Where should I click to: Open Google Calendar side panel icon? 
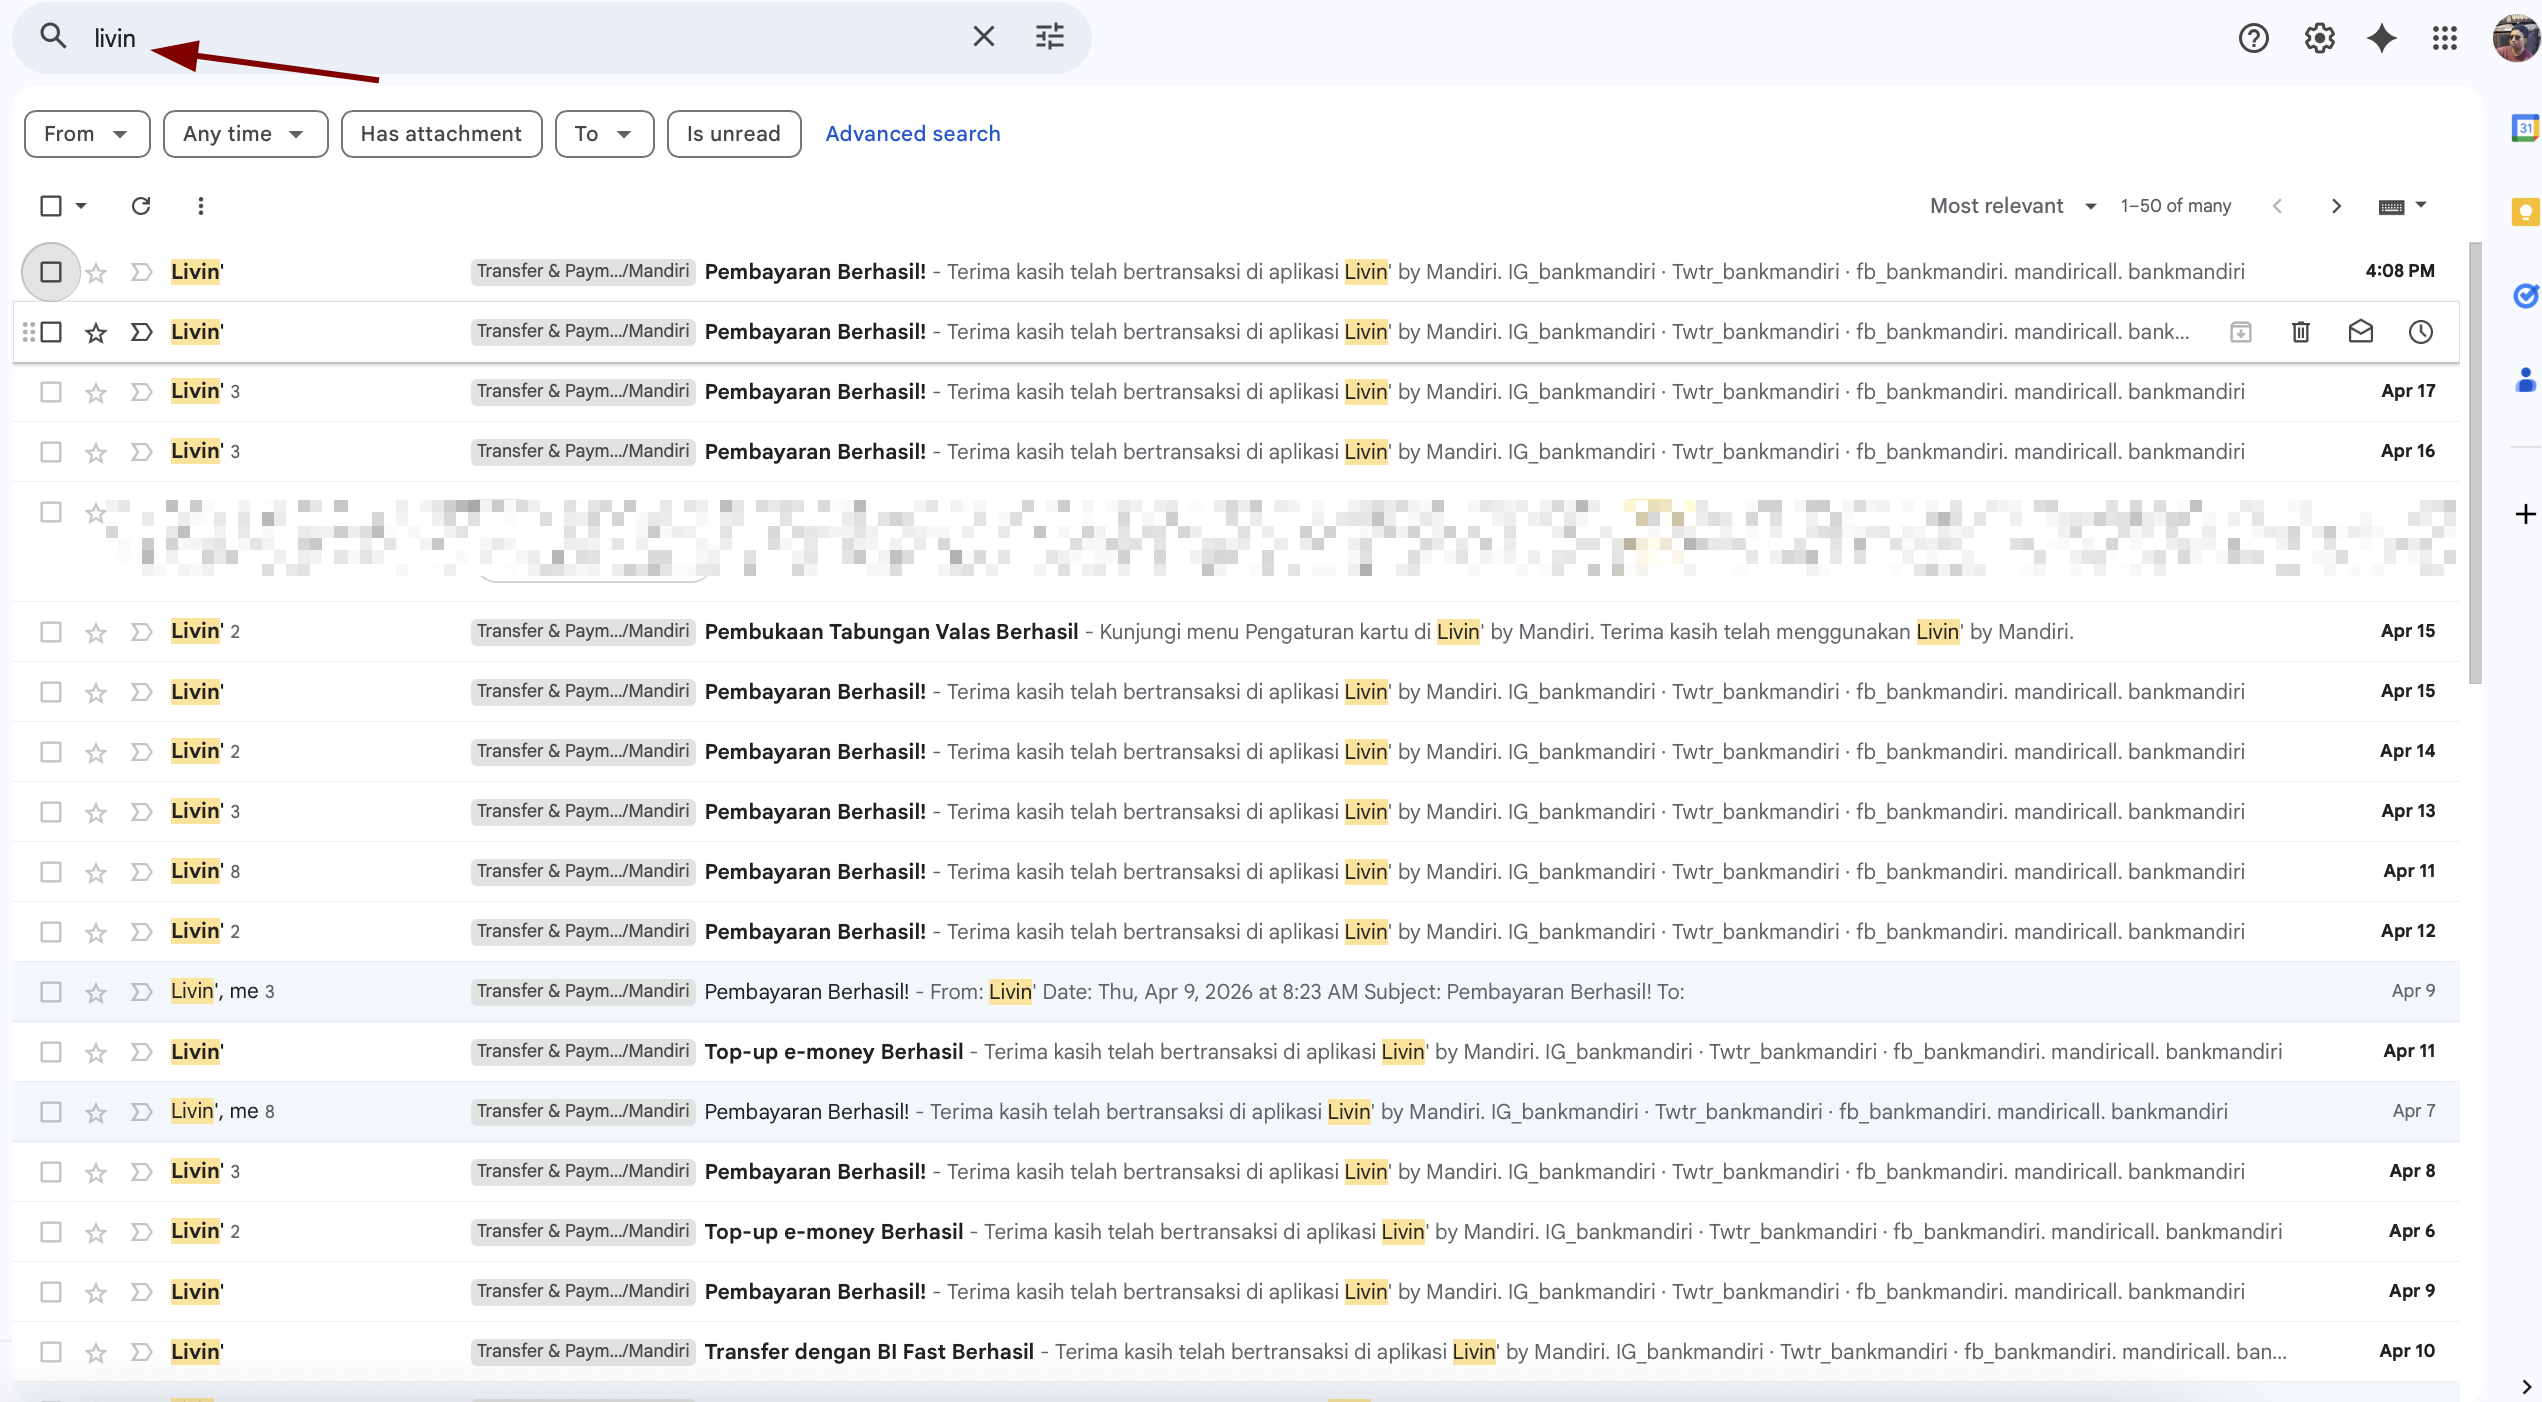click(2525, 128)
